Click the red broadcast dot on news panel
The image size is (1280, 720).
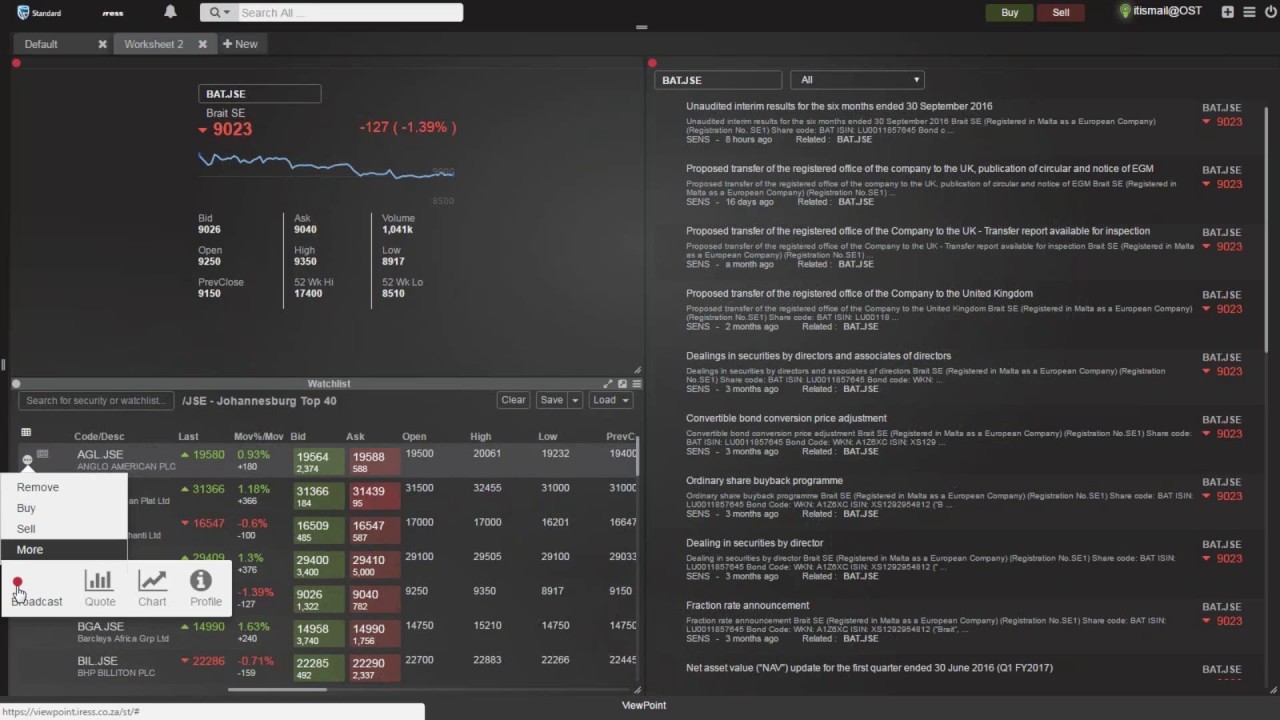(652, 63)
